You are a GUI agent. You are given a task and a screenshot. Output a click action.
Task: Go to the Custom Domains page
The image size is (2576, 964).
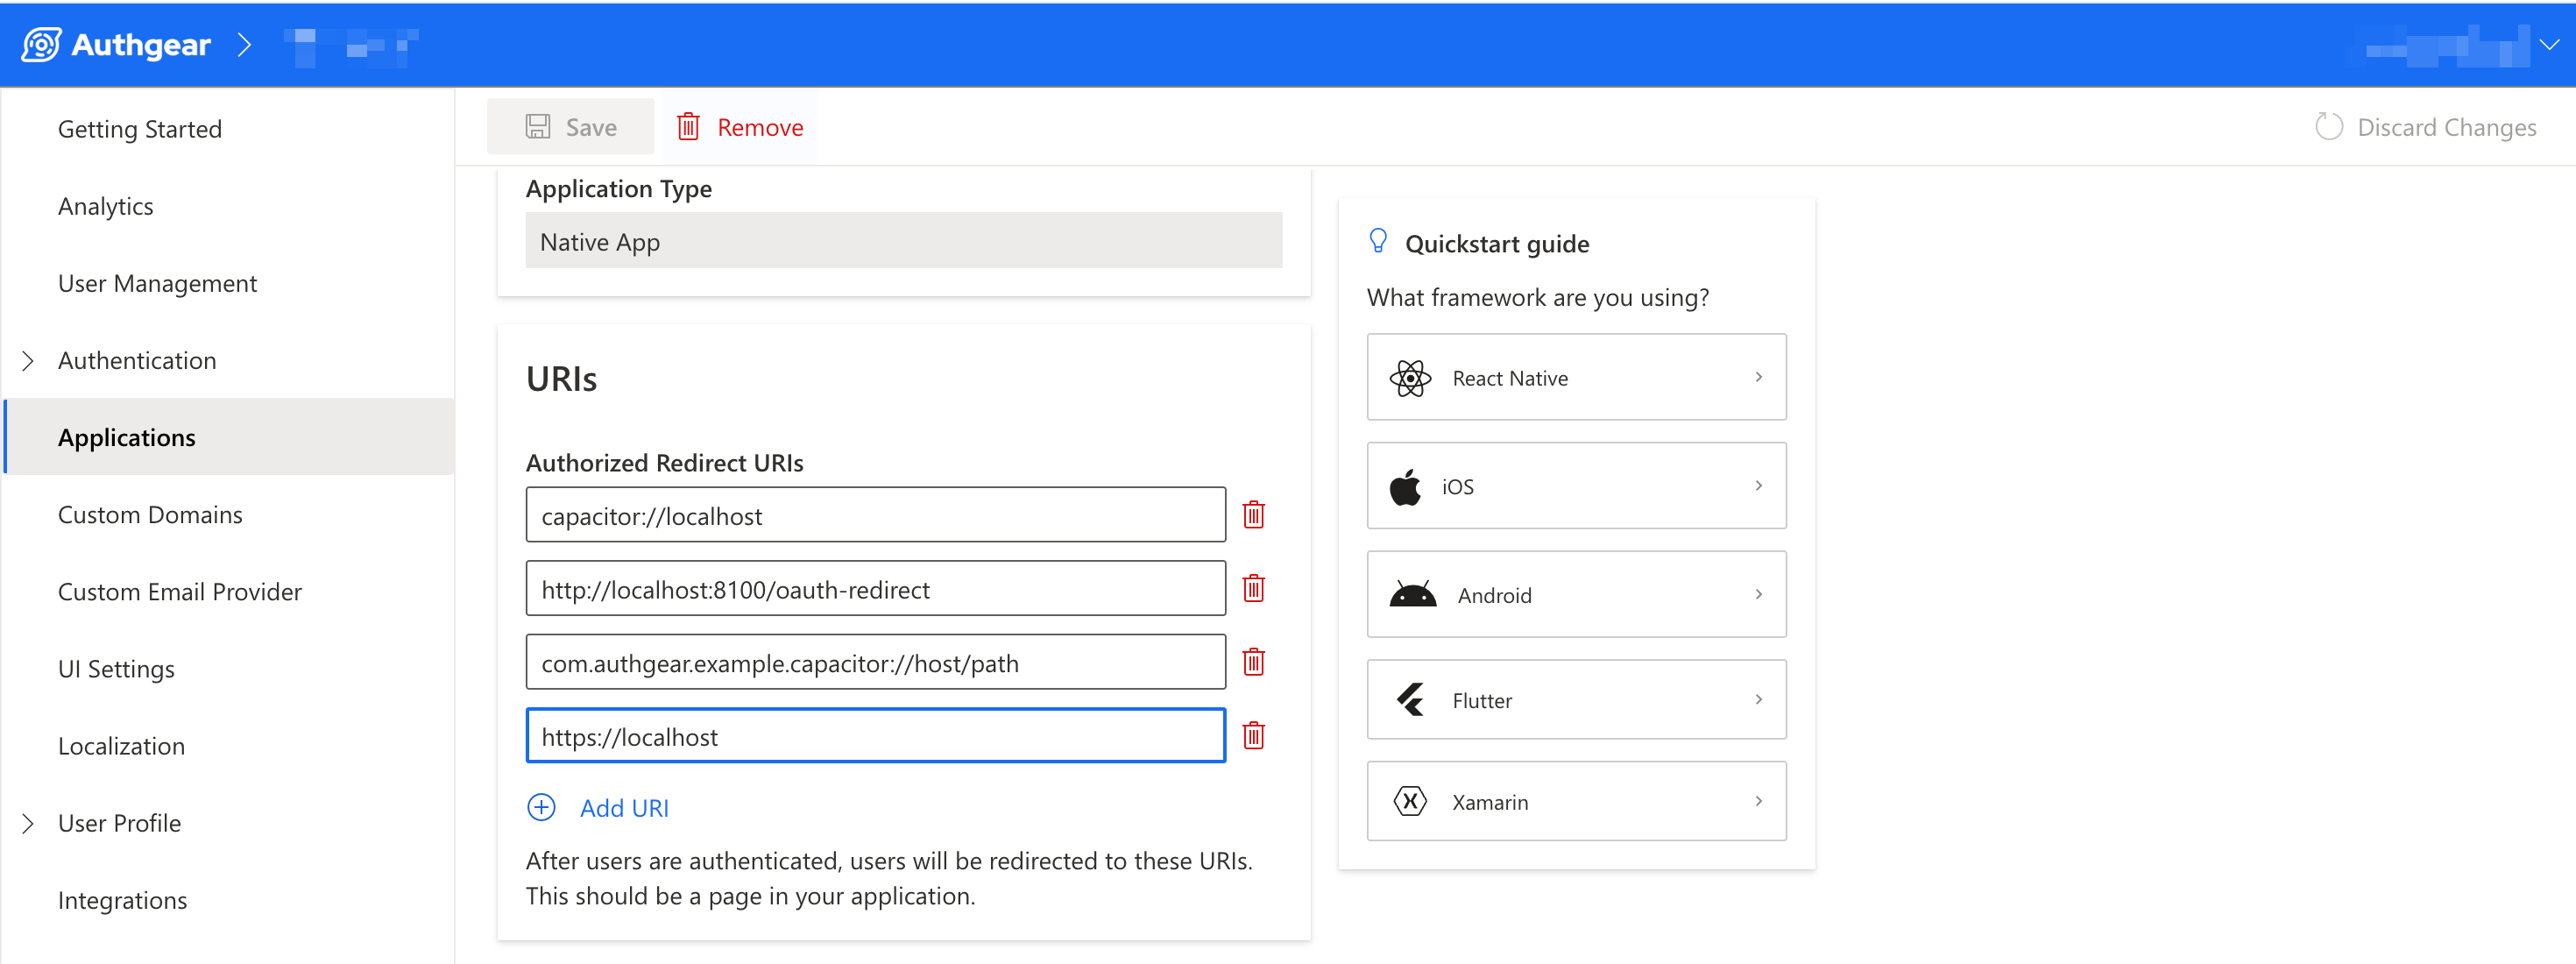(150, 515)
